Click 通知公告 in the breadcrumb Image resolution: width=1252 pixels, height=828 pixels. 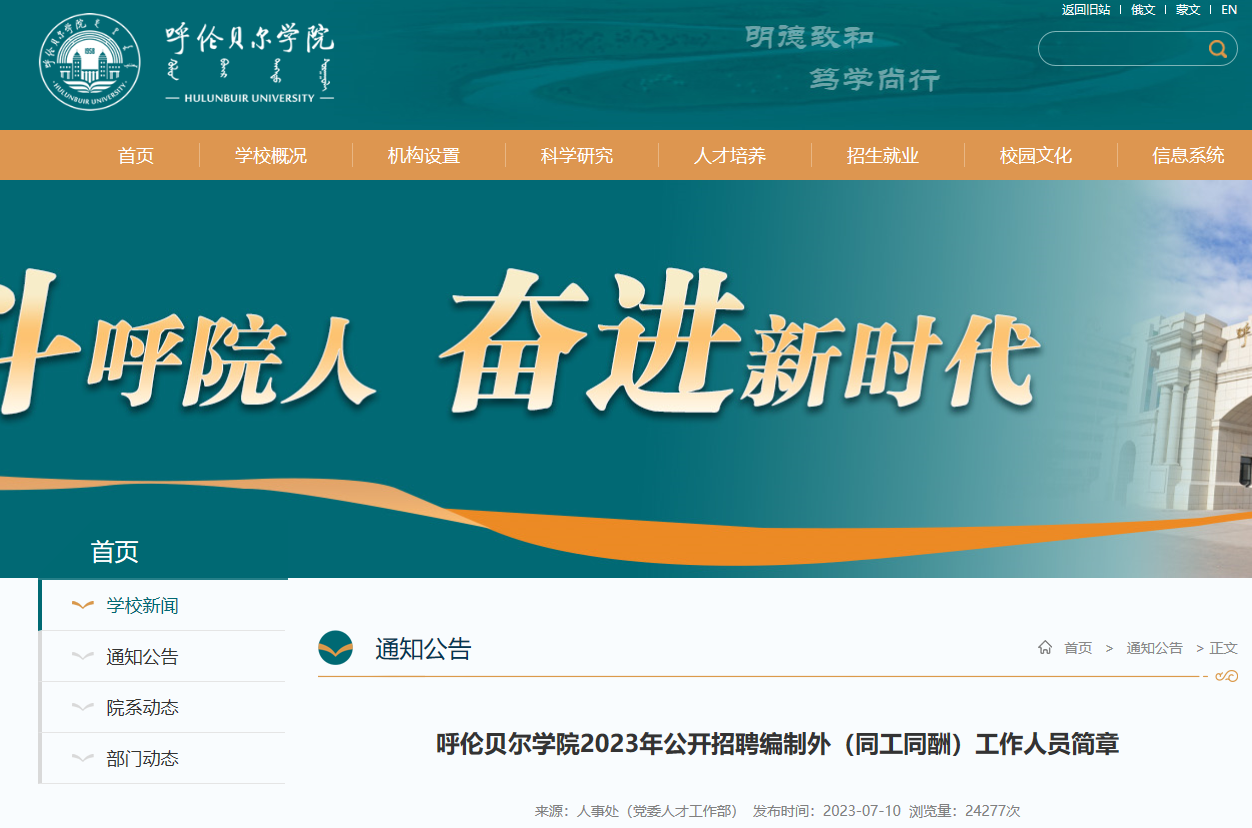click(x=1154, y=648)
